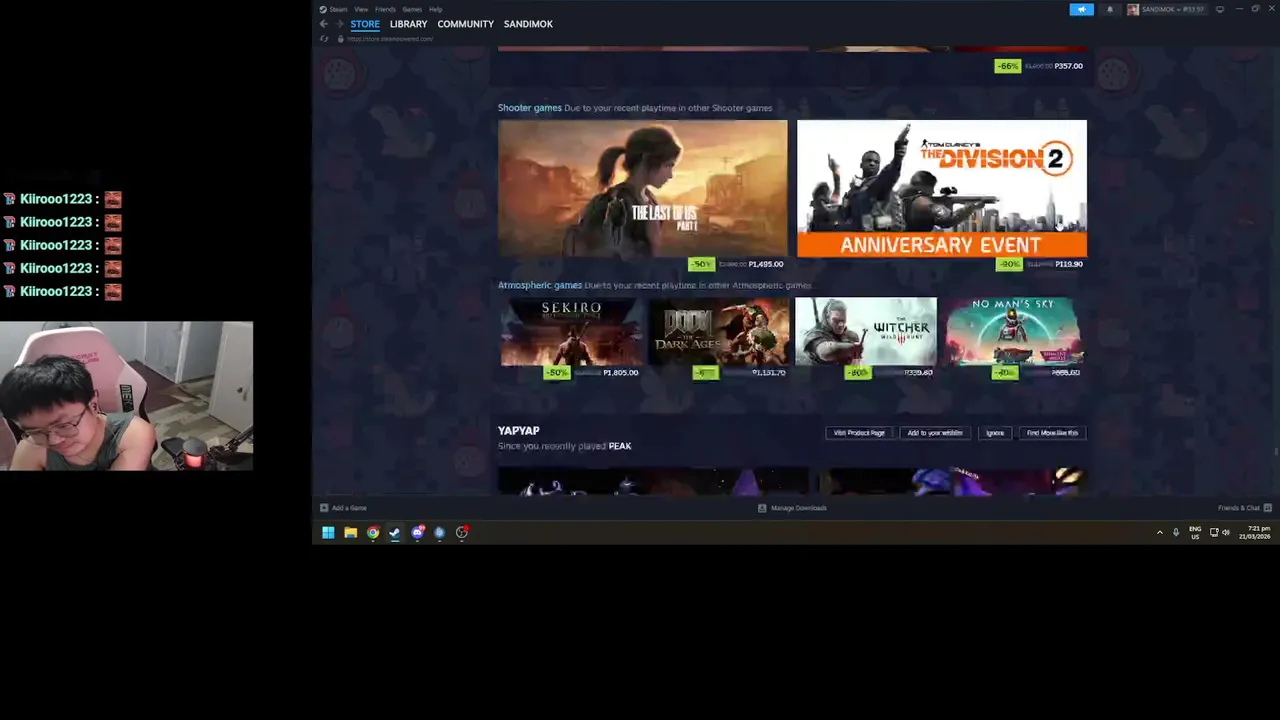
Task: Click the ENG US language indicator
Action: pos(1195,532)
